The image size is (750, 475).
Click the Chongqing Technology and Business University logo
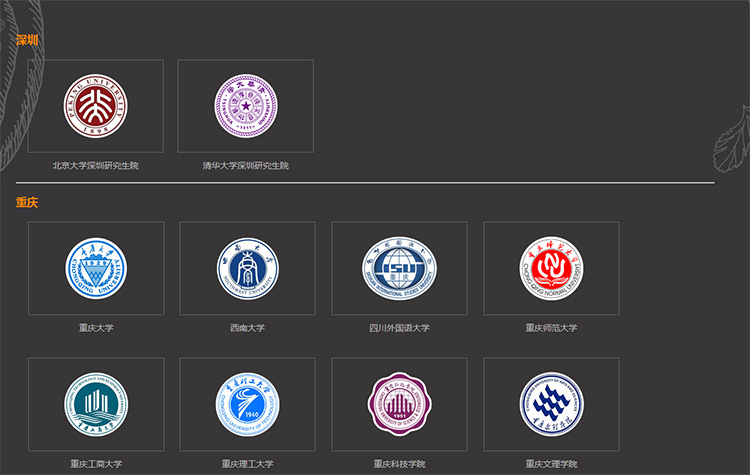point(96,404)
